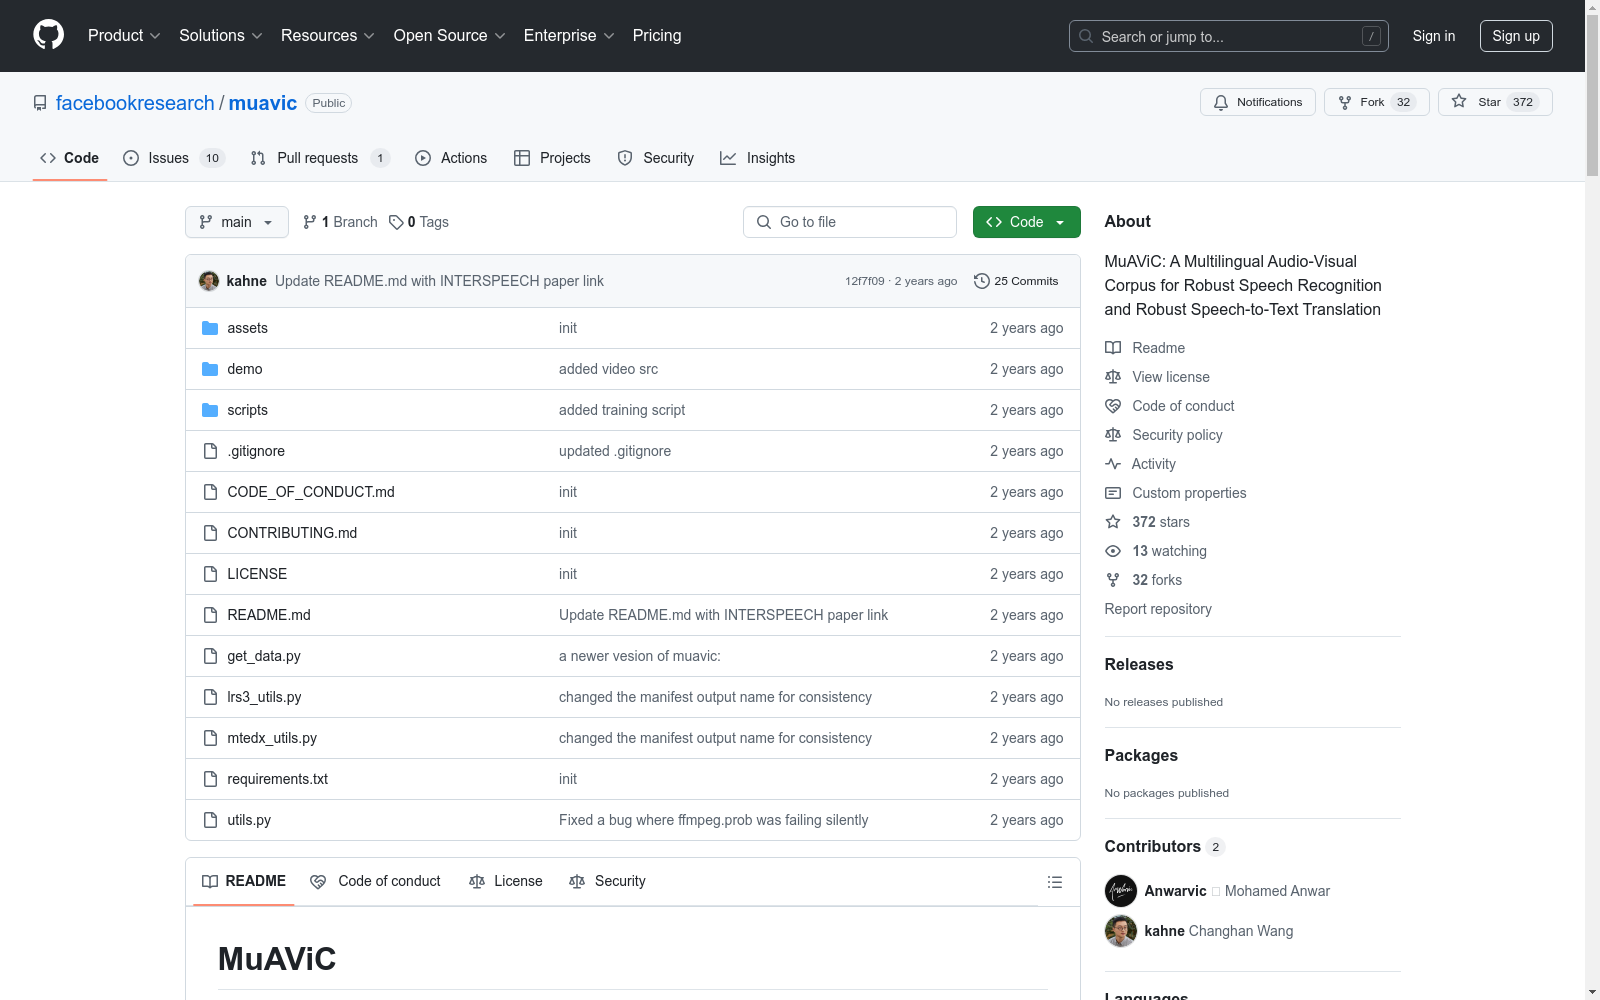Open the facebookresearch organization link
This screenshot has height=1000, width=1600.
pos(135,103)
